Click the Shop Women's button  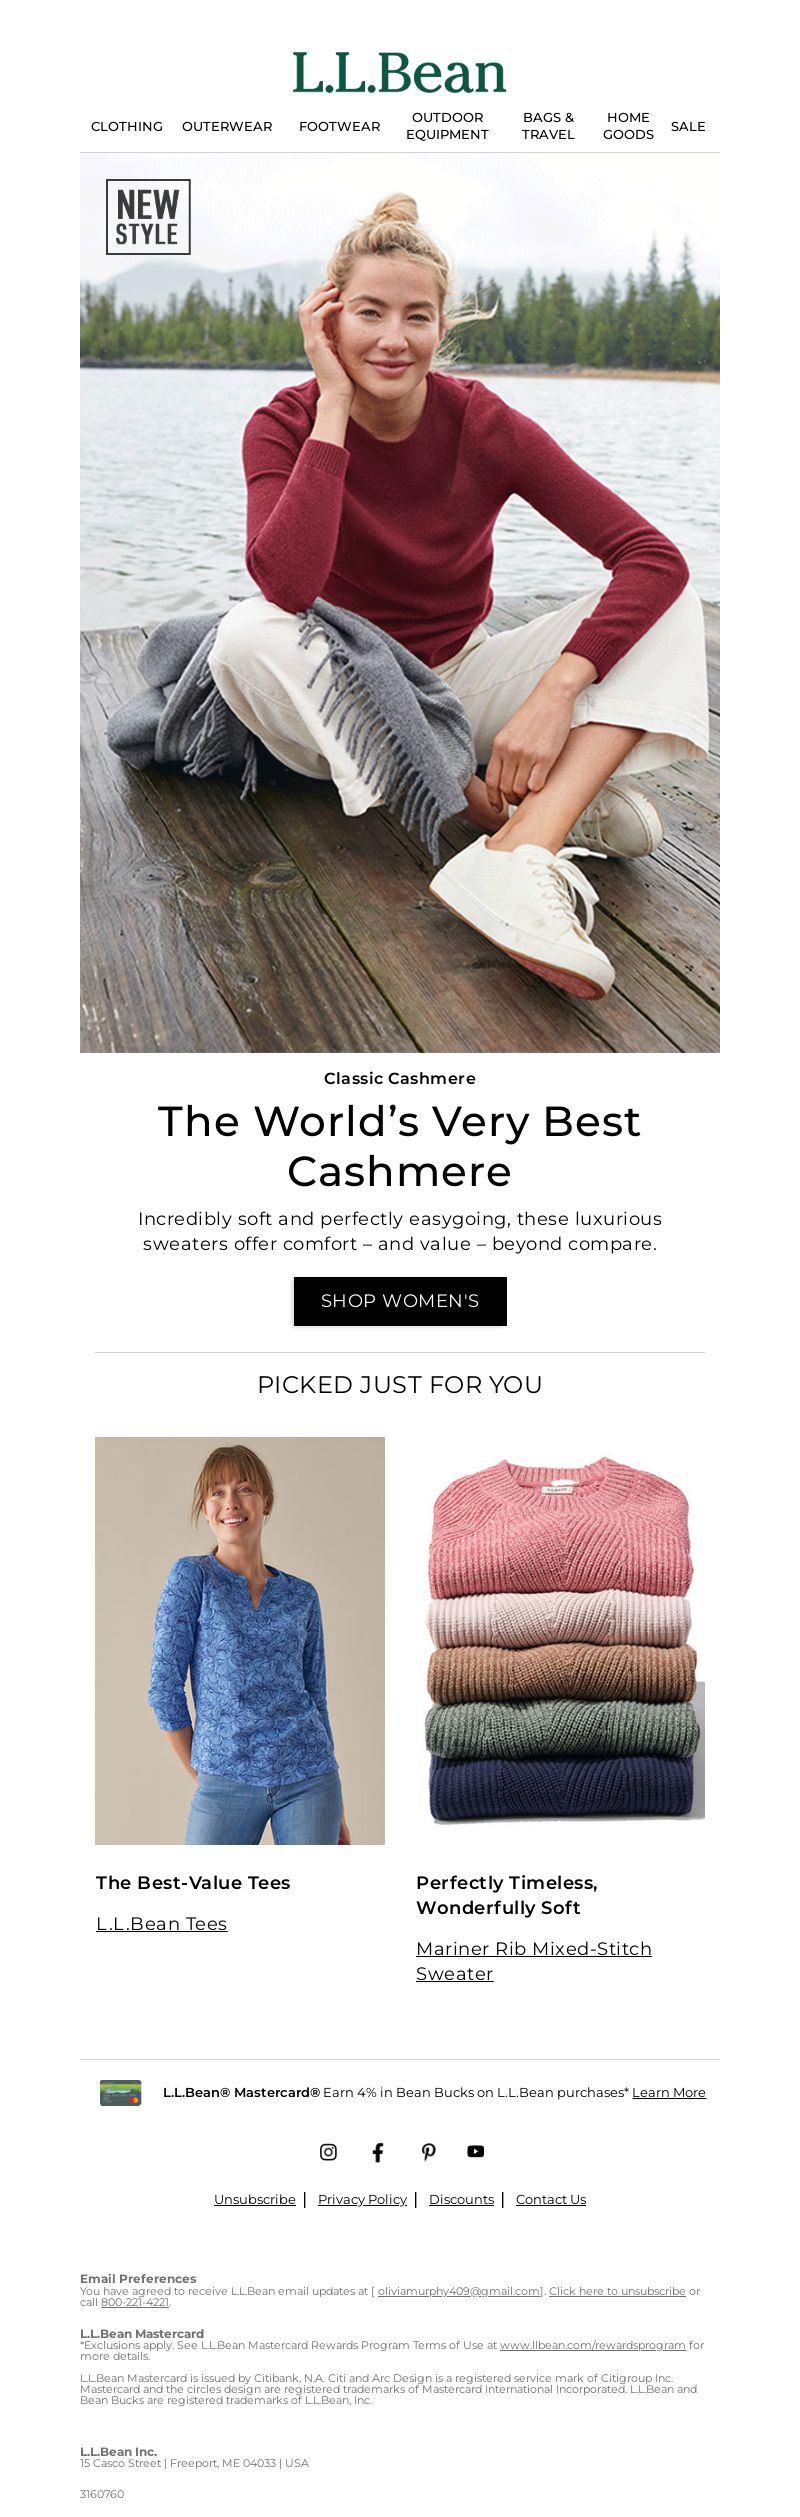(400, 1301)
